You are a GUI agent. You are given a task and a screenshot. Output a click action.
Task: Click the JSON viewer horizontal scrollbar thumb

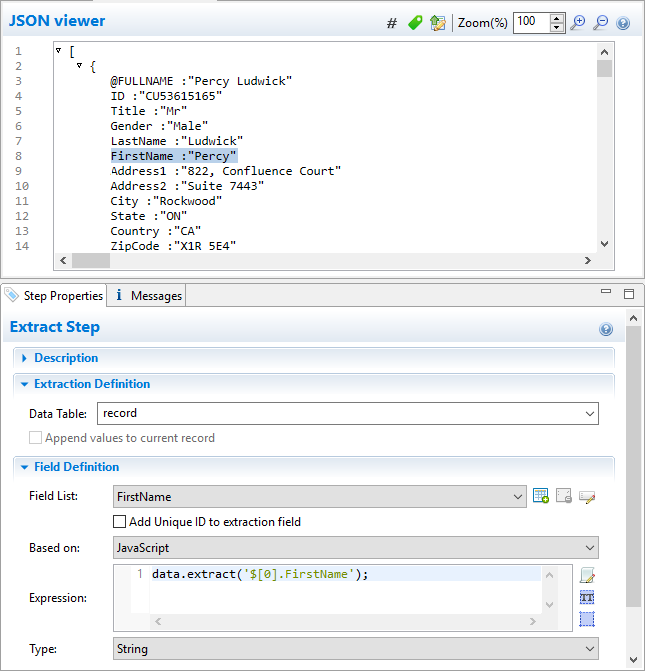click(91, 260)
